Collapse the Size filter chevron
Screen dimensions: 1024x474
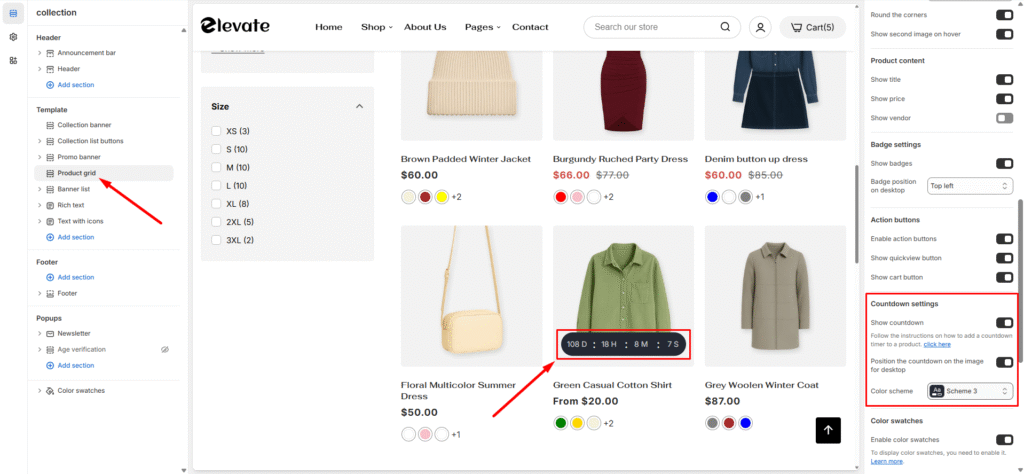[359, 106]
